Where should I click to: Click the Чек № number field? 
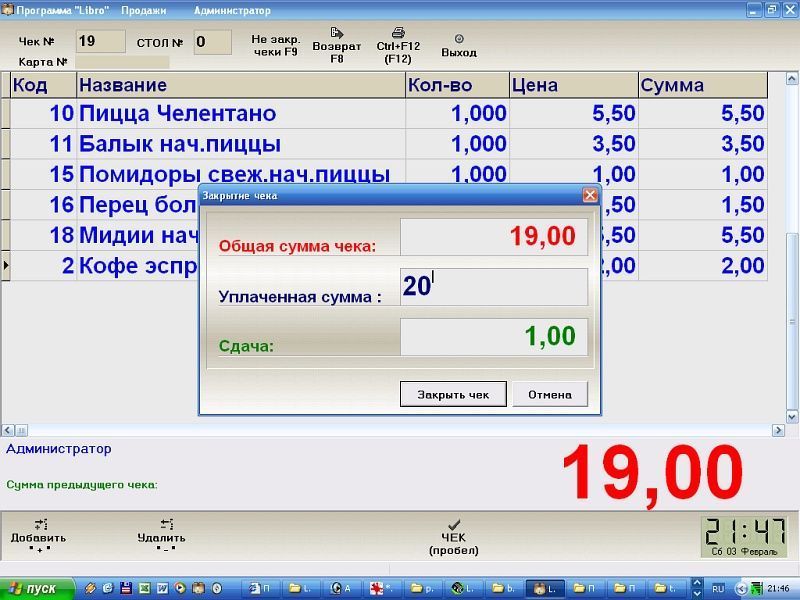point(101,41)
